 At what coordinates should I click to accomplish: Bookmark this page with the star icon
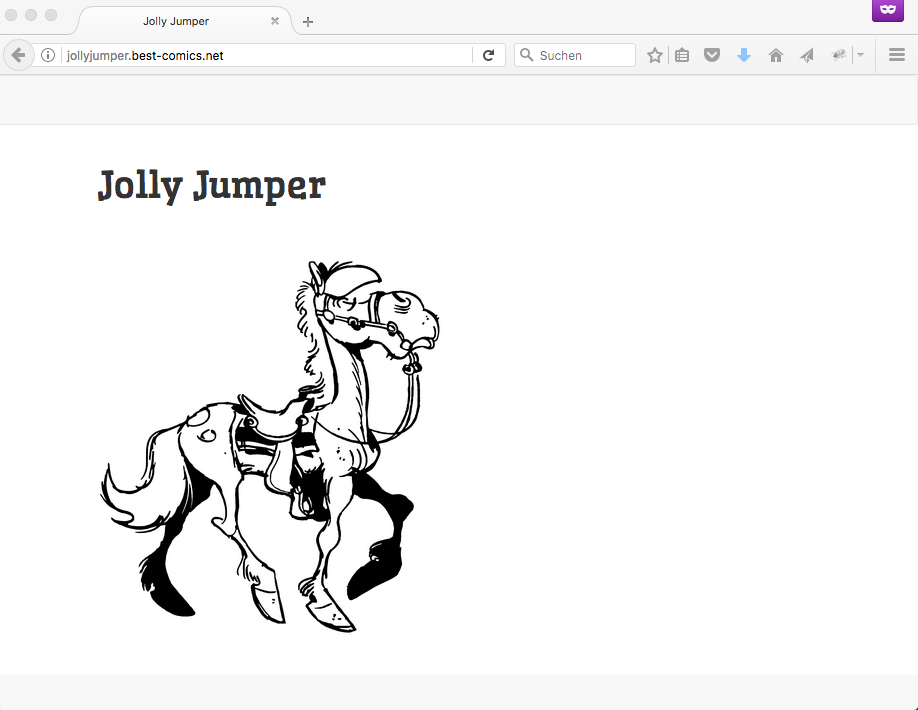click(655, 56)
